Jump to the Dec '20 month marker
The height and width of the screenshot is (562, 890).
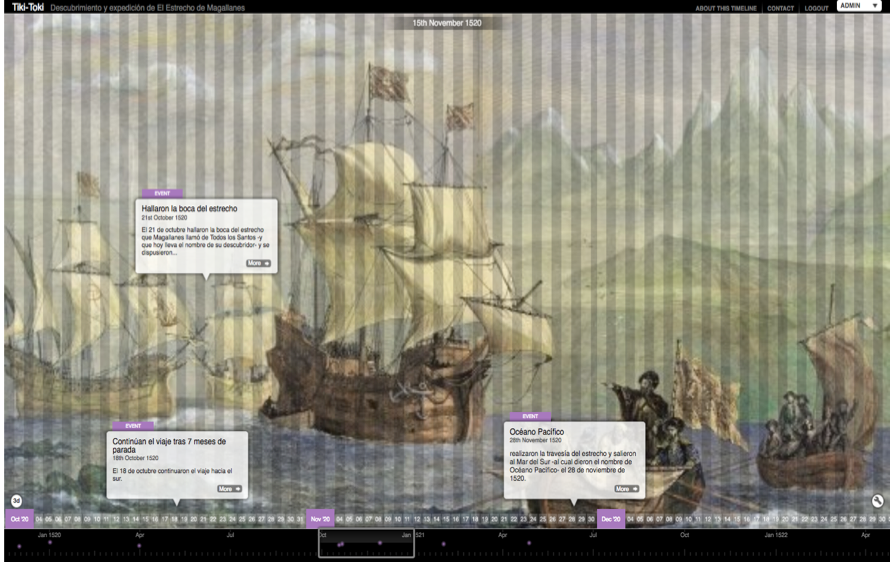pos(611,519)
